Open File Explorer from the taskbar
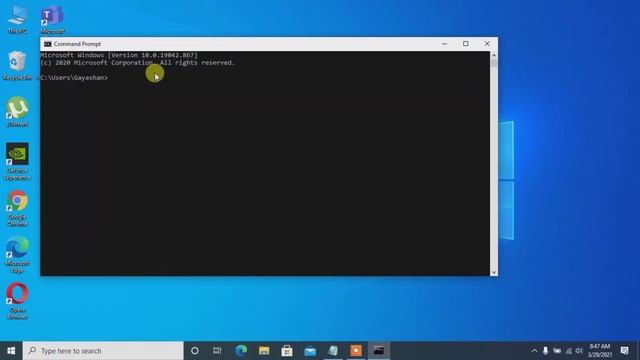Screen dimensions: 640x360 pyautogui.click(x=264, y=351)
